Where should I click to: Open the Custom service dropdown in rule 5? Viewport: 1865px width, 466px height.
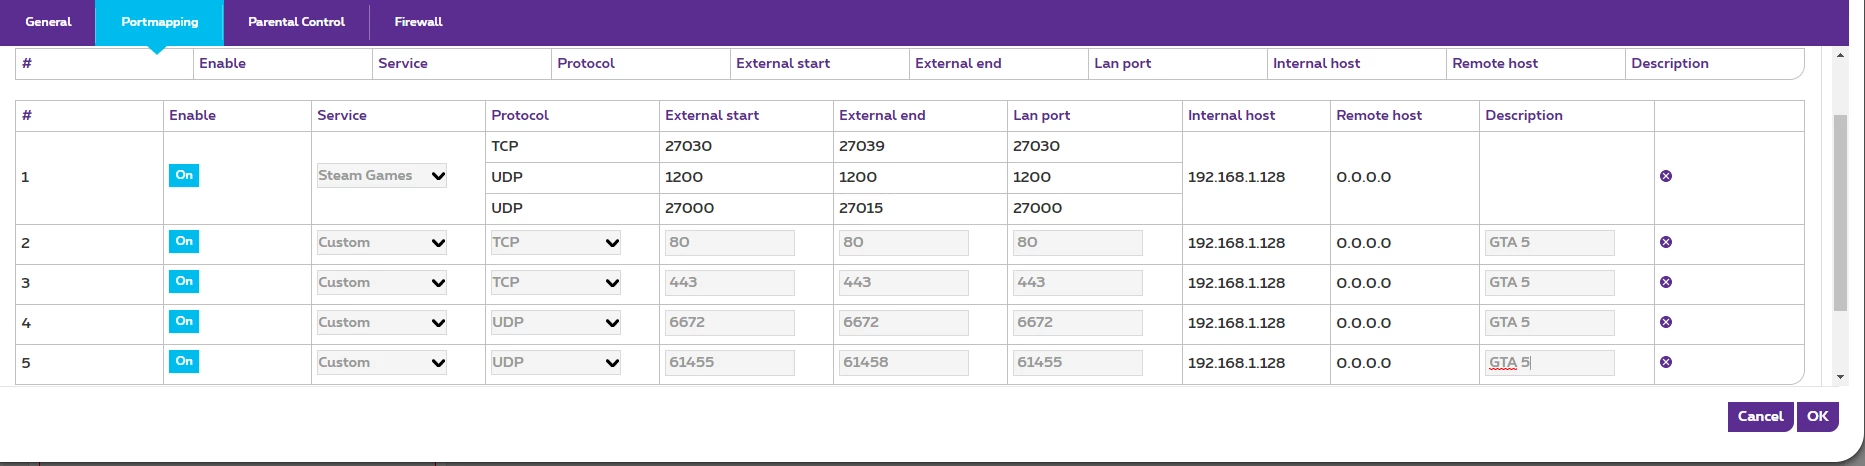tap(382, 363)
